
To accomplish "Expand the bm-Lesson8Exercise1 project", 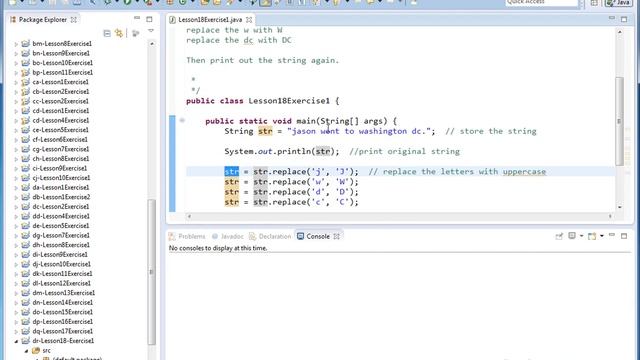I will [16, 44].
